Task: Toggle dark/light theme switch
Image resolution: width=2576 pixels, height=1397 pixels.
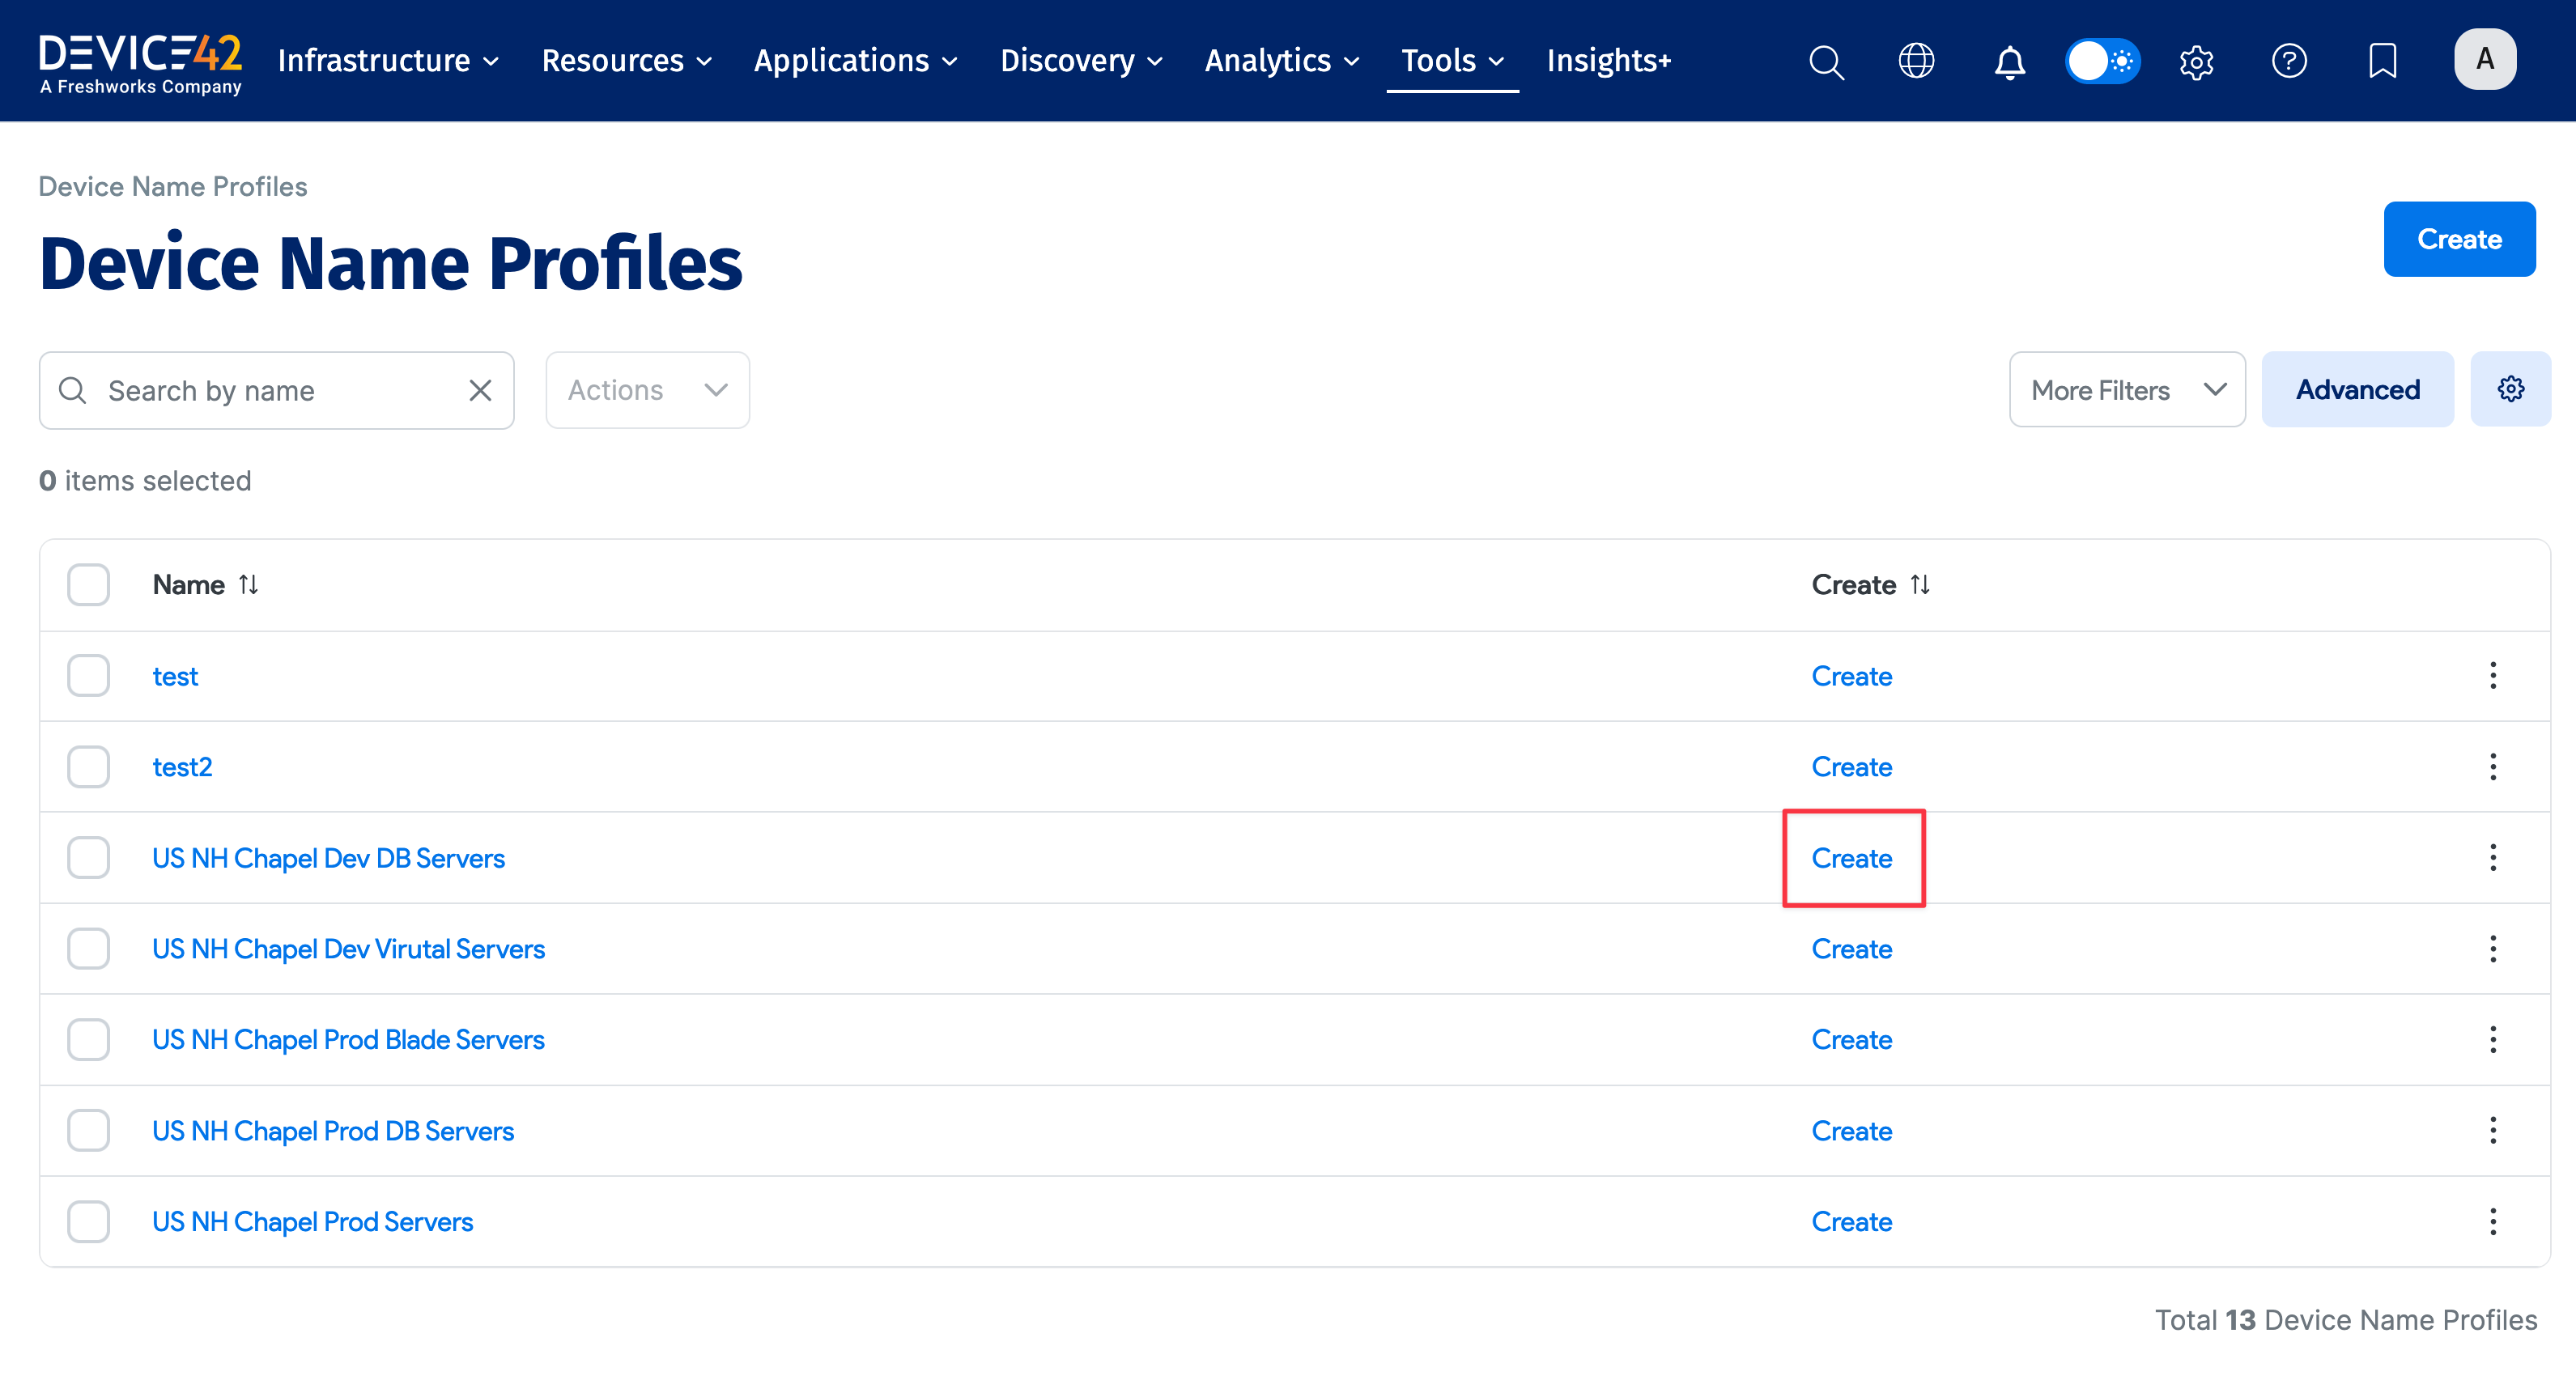Action: coord(2102,61)
